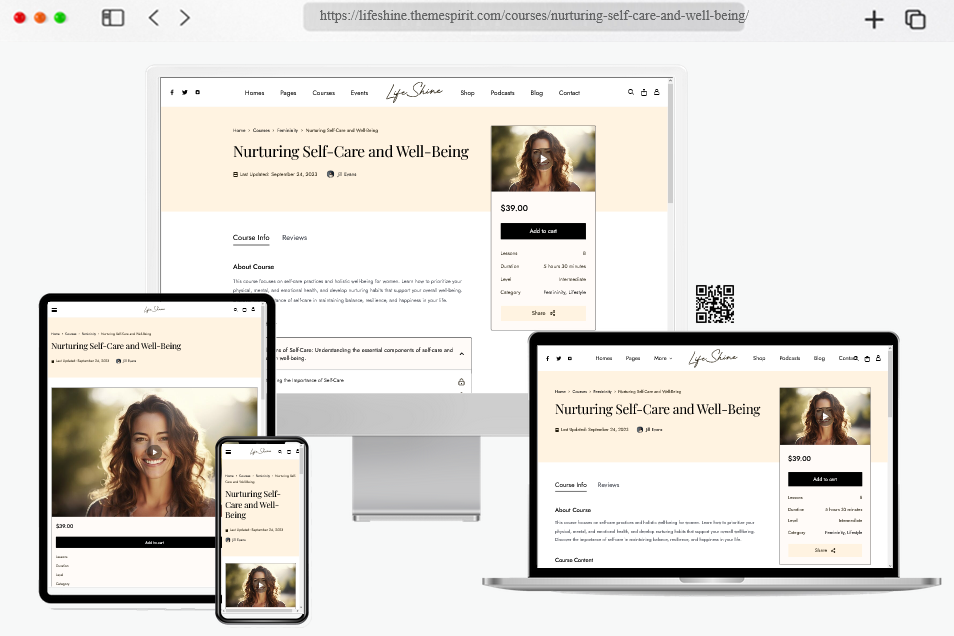Screen dimensions: 954x636
Task: Collapse the first Course Content section chevron
Action: tap(461, 352)
